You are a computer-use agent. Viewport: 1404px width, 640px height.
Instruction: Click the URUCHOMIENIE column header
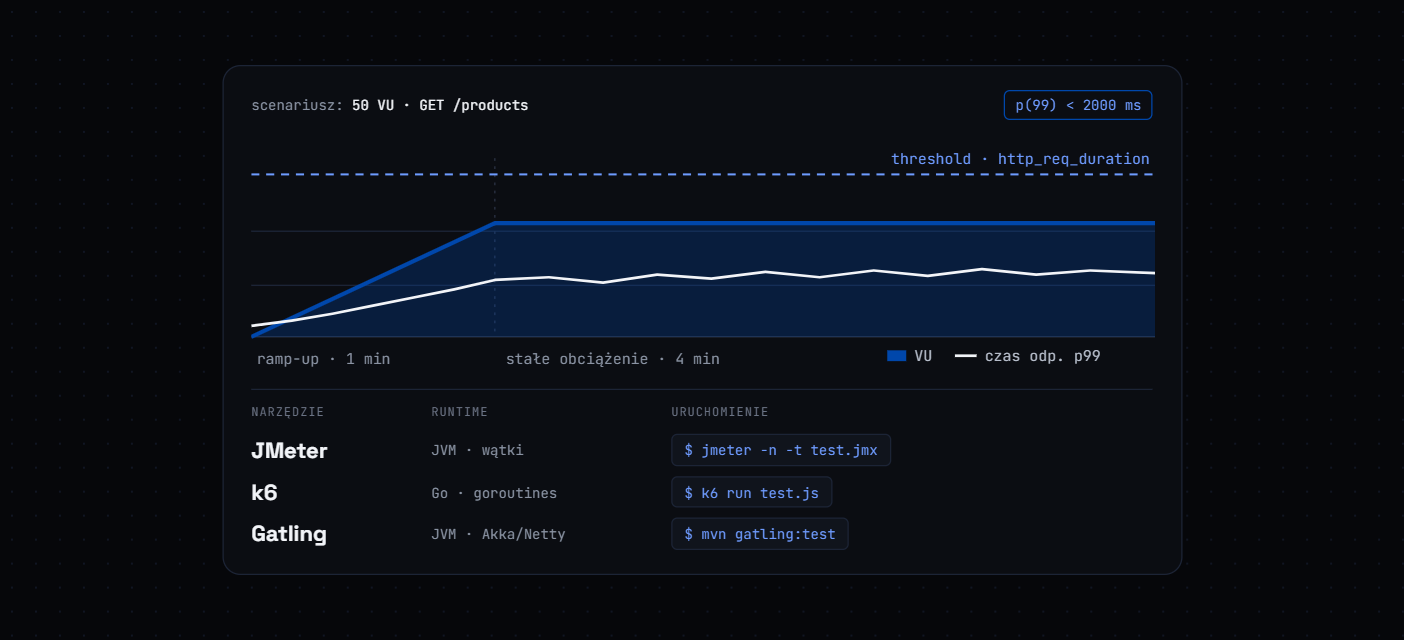[720, 412]
